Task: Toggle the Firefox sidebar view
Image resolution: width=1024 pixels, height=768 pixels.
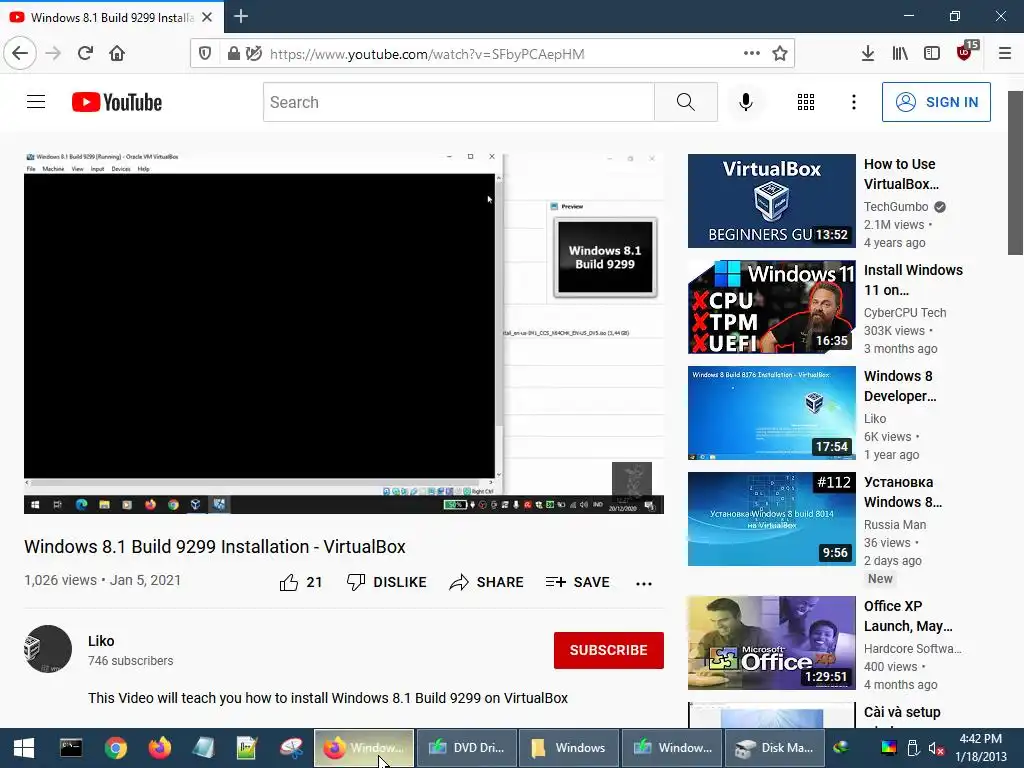Action: 932,54
